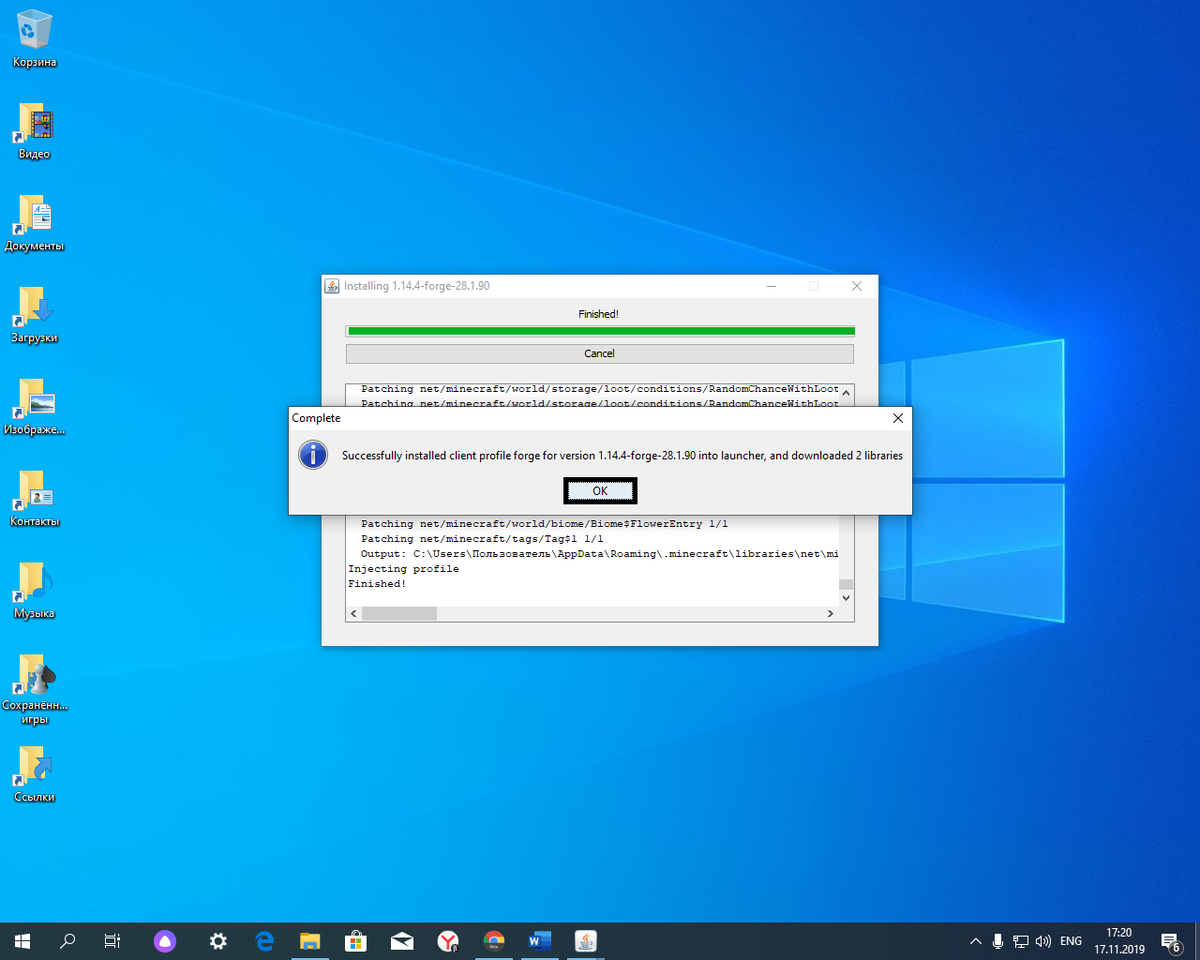Close the Forge installer window
This screenshot has height=960, width=1200.
point(856,286)
